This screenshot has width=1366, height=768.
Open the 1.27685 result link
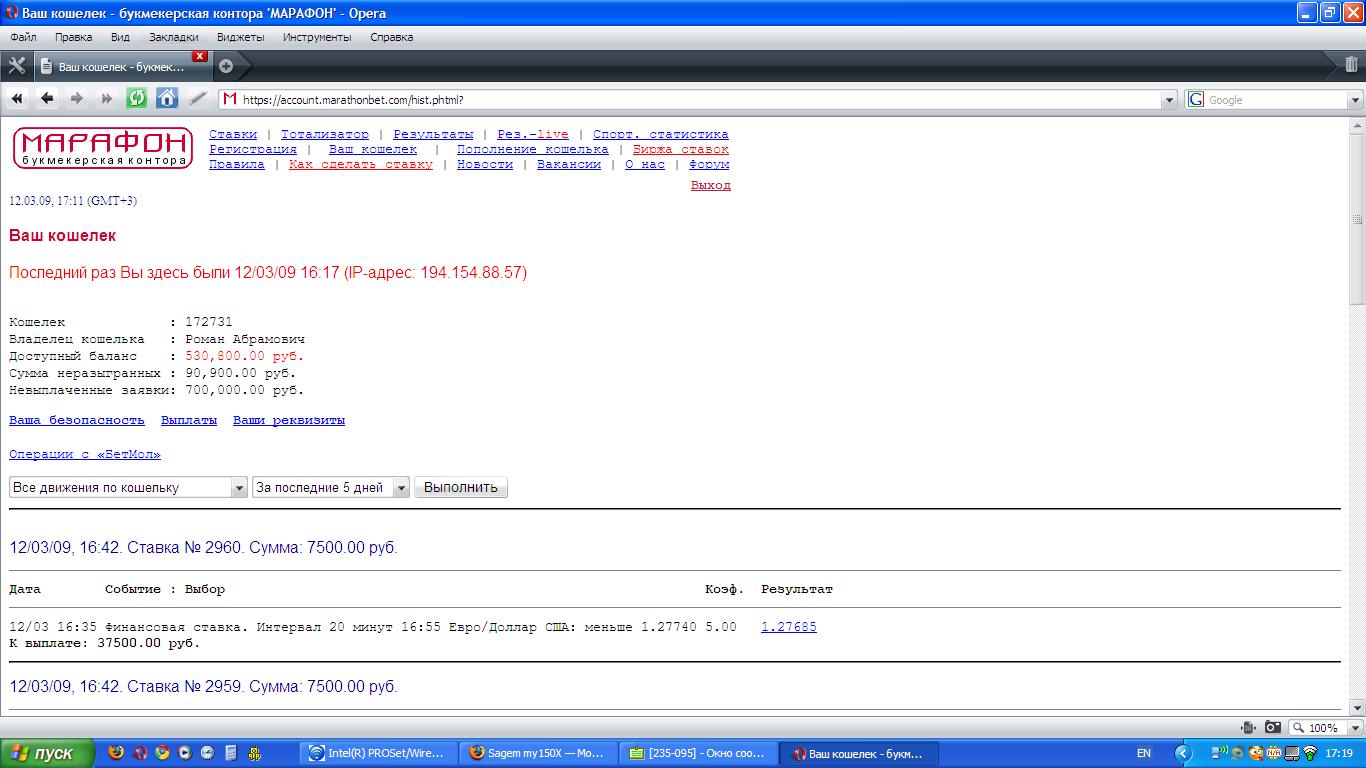click(x=789, y=627)
